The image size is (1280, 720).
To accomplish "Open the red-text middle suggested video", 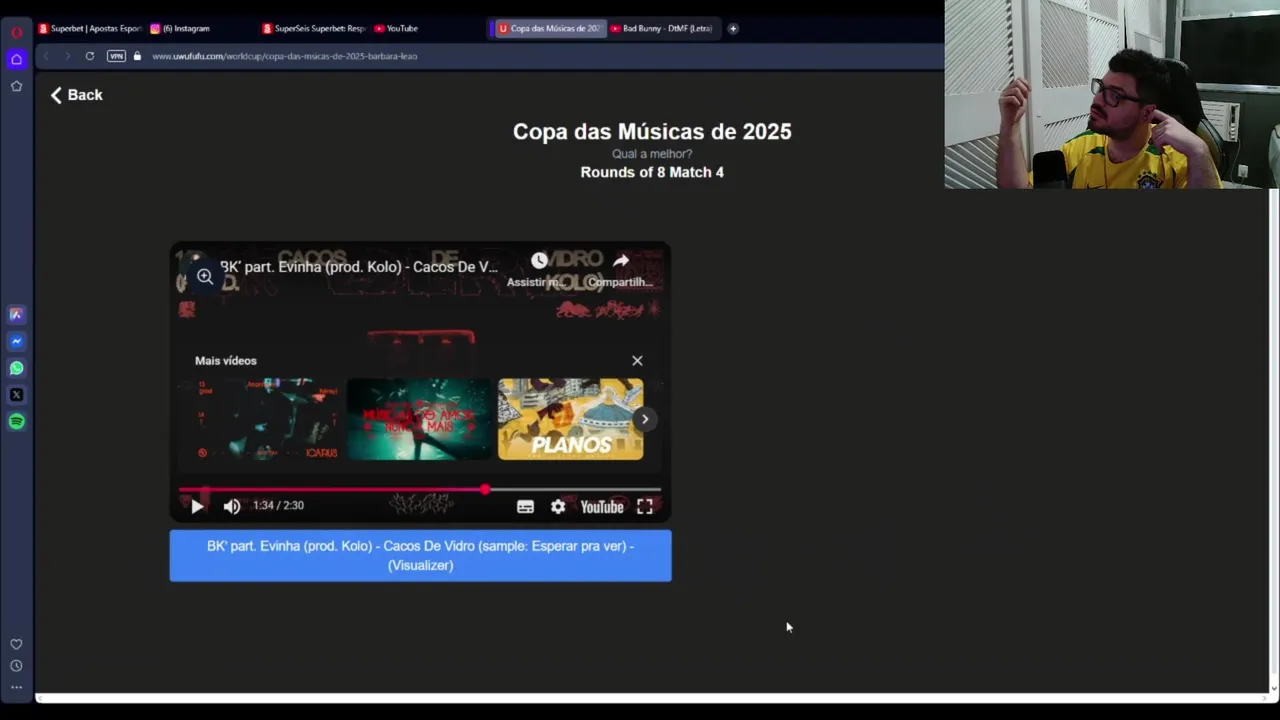I will tap(419, 419).
